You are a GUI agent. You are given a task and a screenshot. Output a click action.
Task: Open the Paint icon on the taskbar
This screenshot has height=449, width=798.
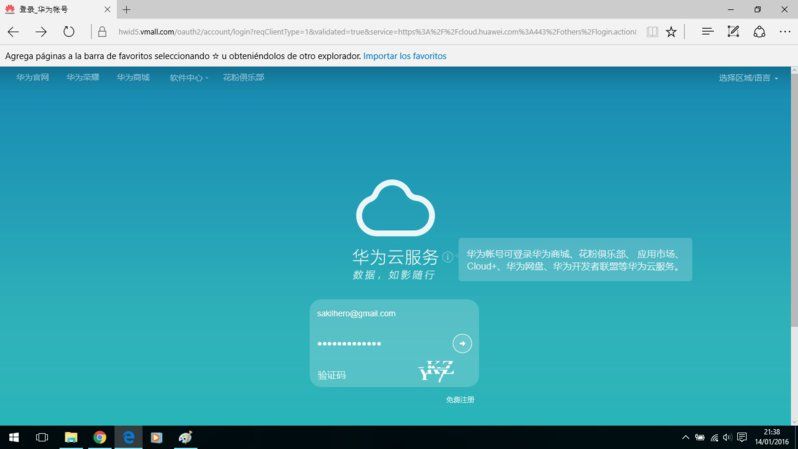(185, 437)
